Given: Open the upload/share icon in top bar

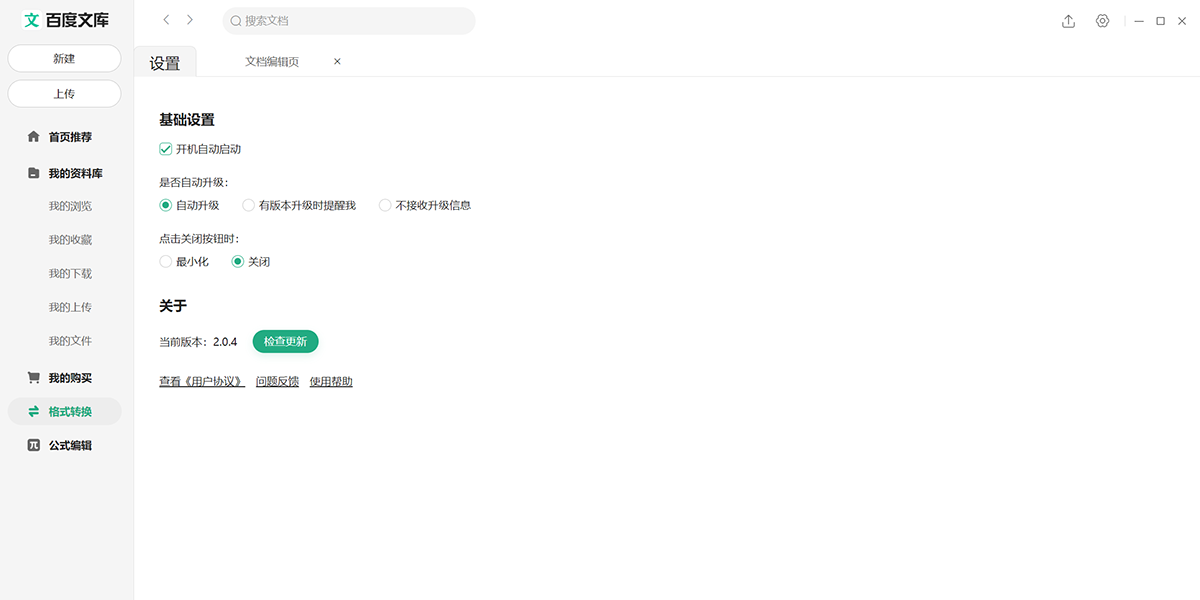Looking at the screenshot, I should click(x=1068, y=21).
